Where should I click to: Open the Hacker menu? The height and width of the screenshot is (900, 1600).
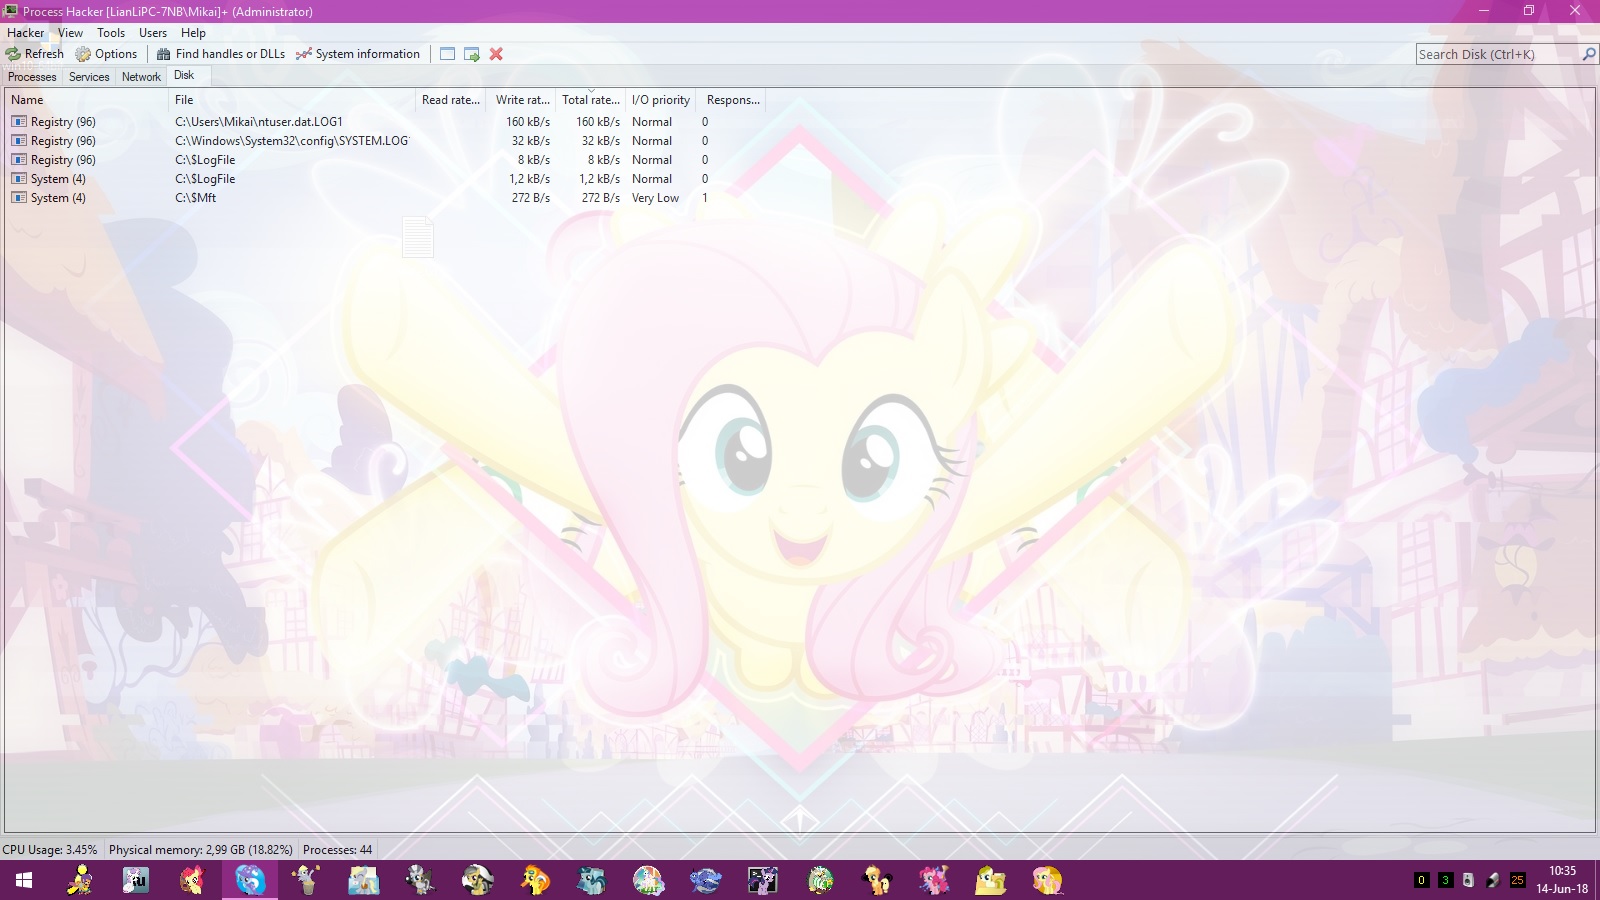click(x=26, y=33)
